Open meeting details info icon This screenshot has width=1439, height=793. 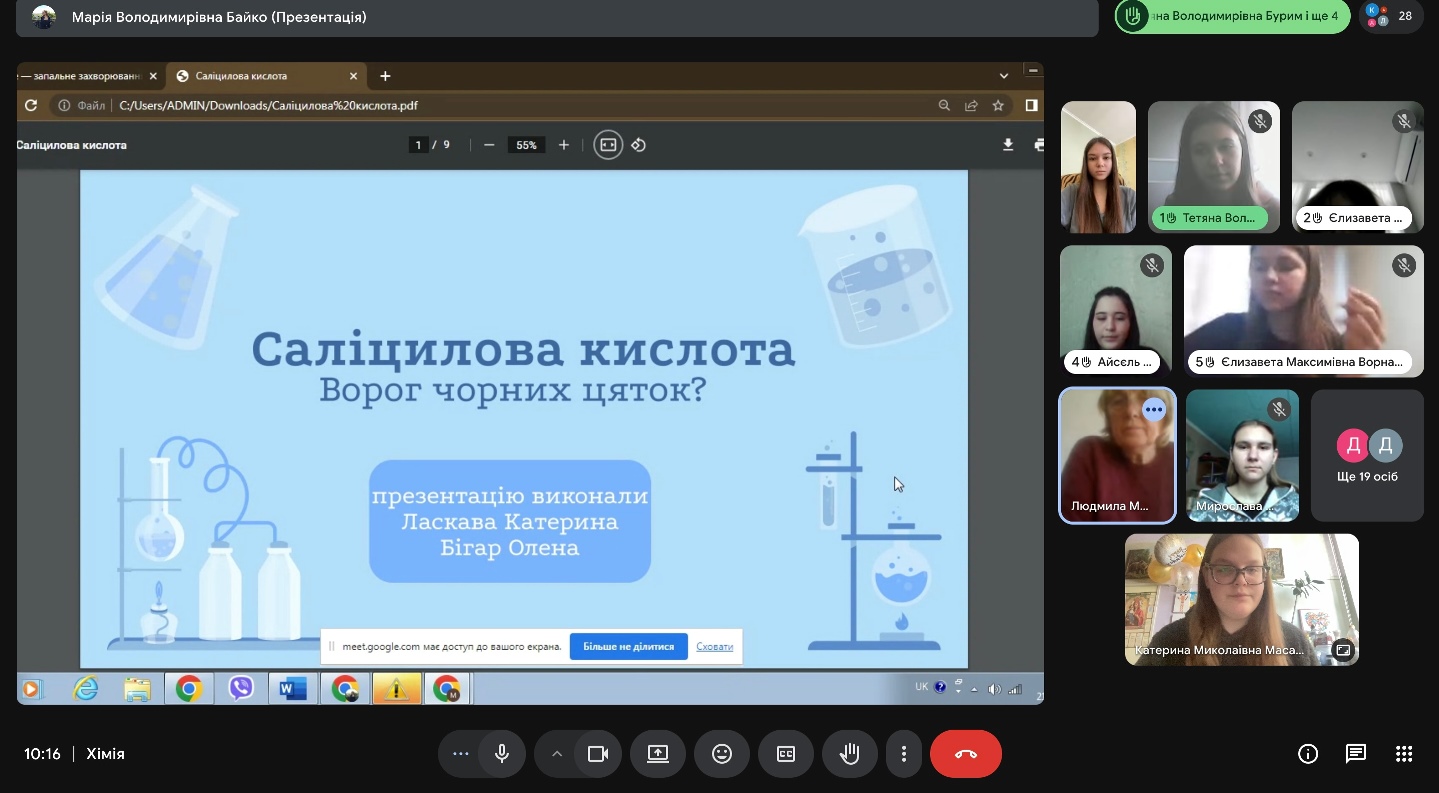click(1307, 754)
